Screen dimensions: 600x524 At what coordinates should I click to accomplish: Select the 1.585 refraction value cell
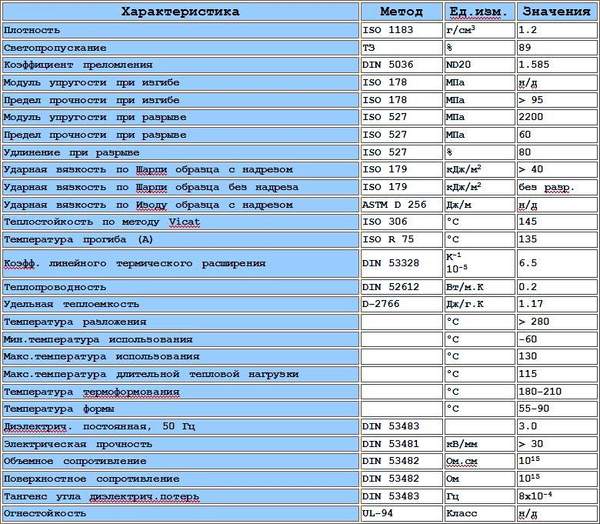coord(556,65)
